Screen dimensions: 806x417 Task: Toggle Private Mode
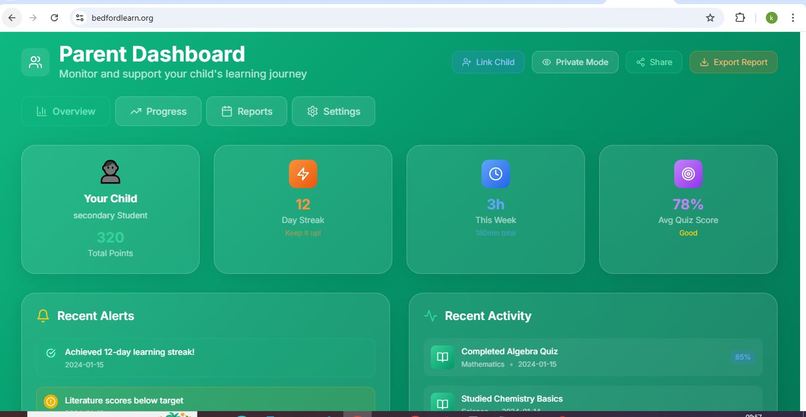(575, 62)
